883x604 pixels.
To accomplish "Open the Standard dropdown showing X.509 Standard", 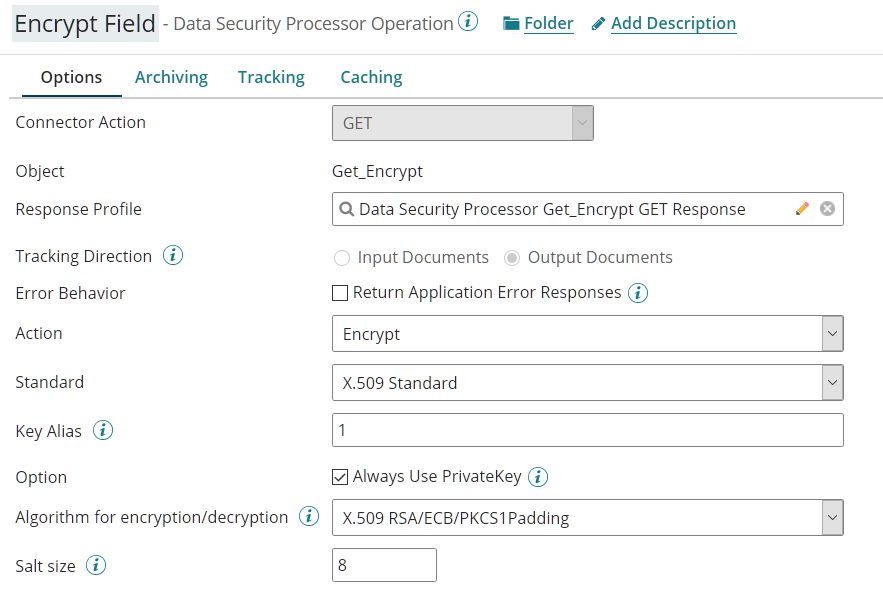I will (832, 382).
